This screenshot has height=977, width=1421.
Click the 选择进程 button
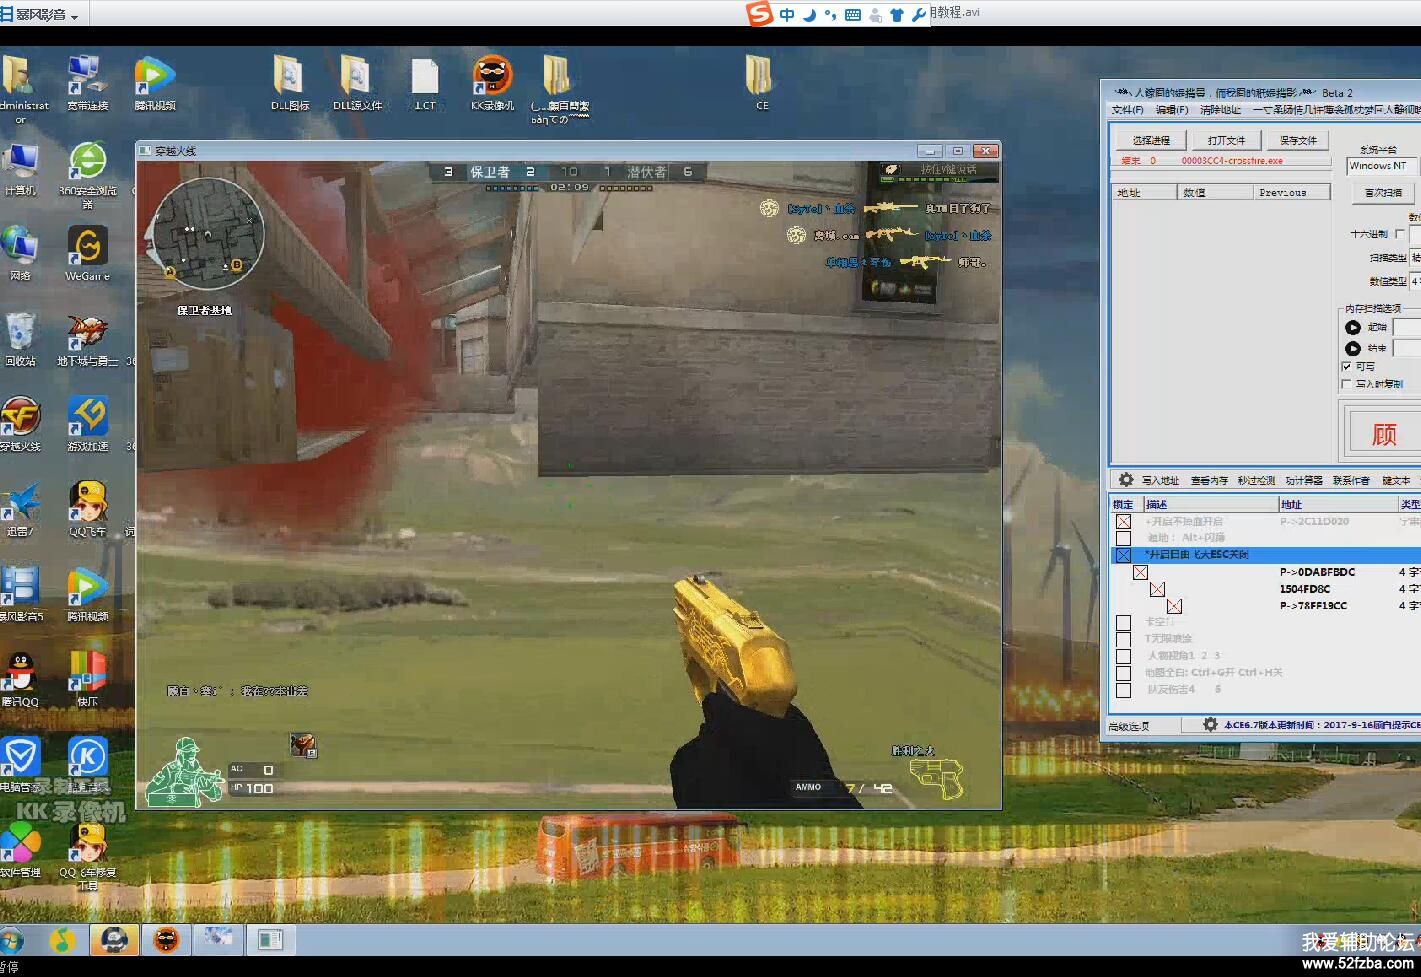point(1151,141)
